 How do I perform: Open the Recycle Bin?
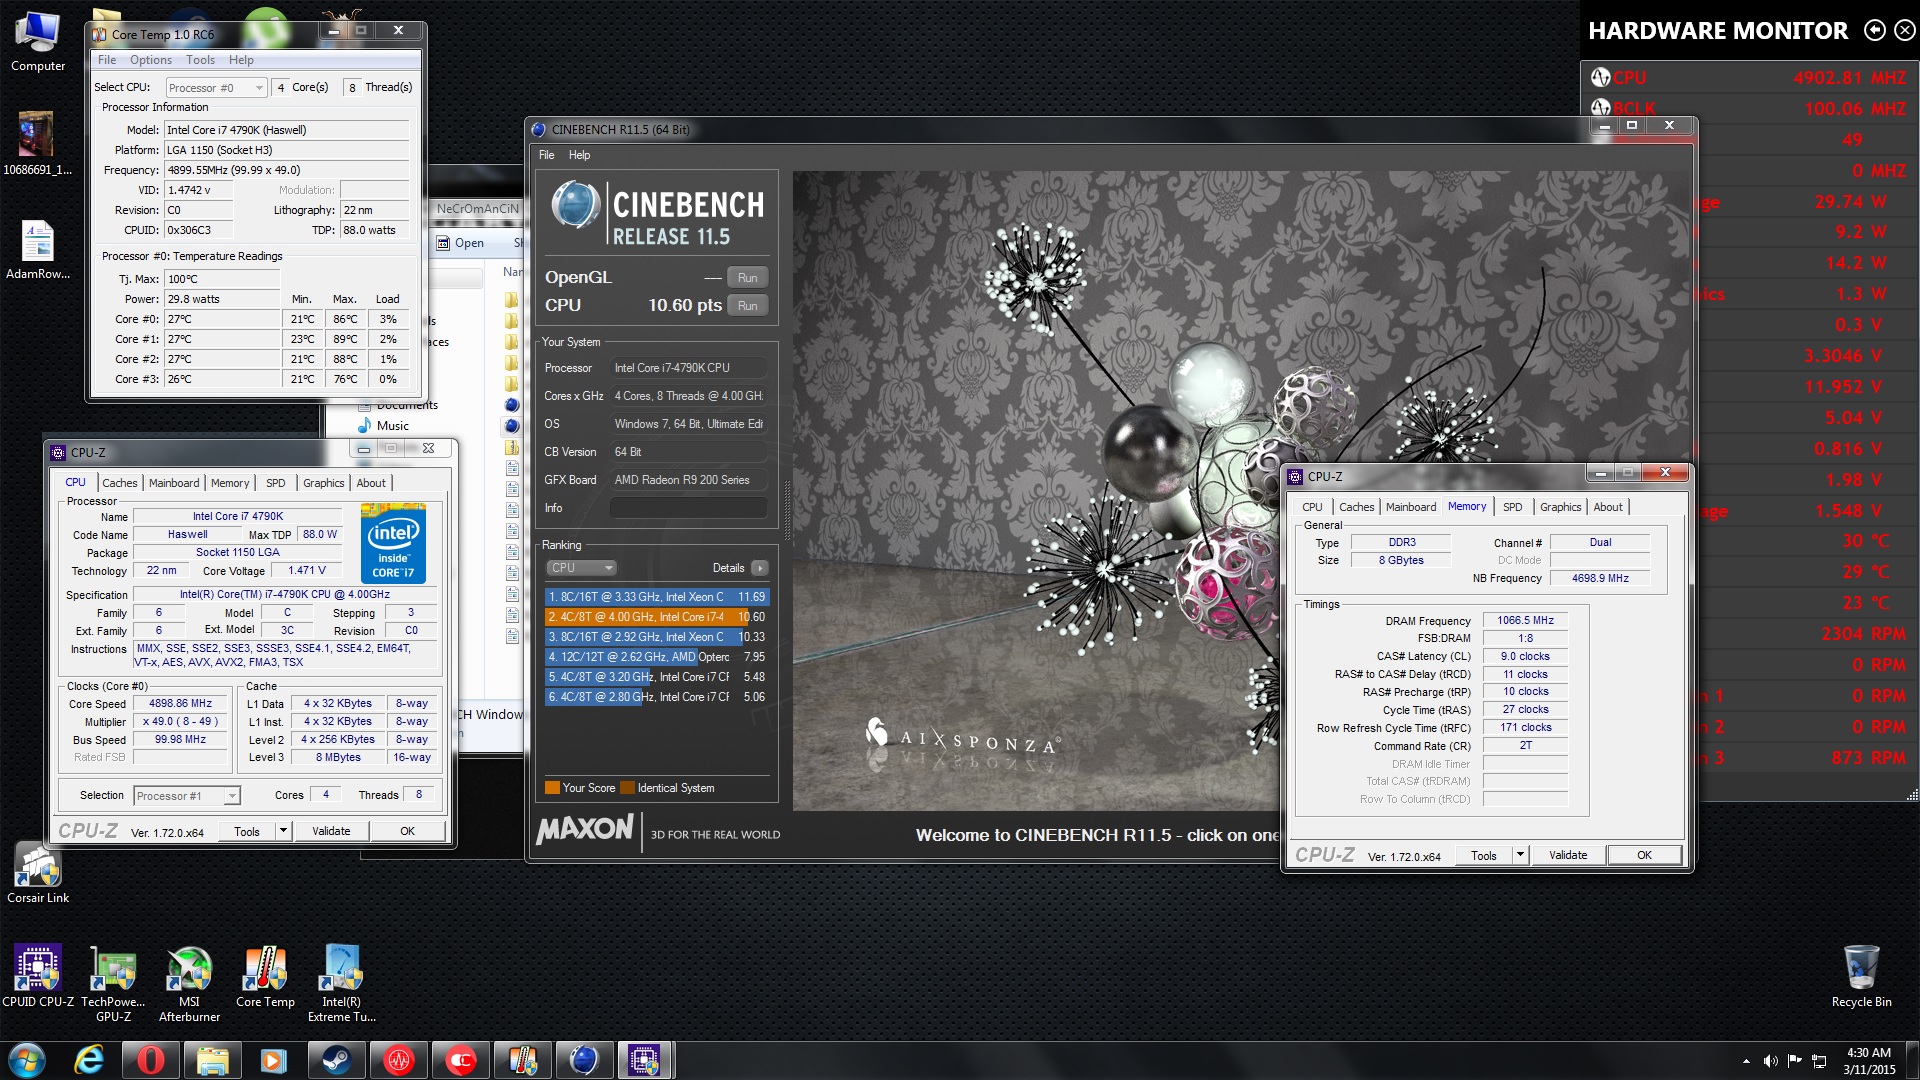pyautogui.click(x=1861, y=977)
